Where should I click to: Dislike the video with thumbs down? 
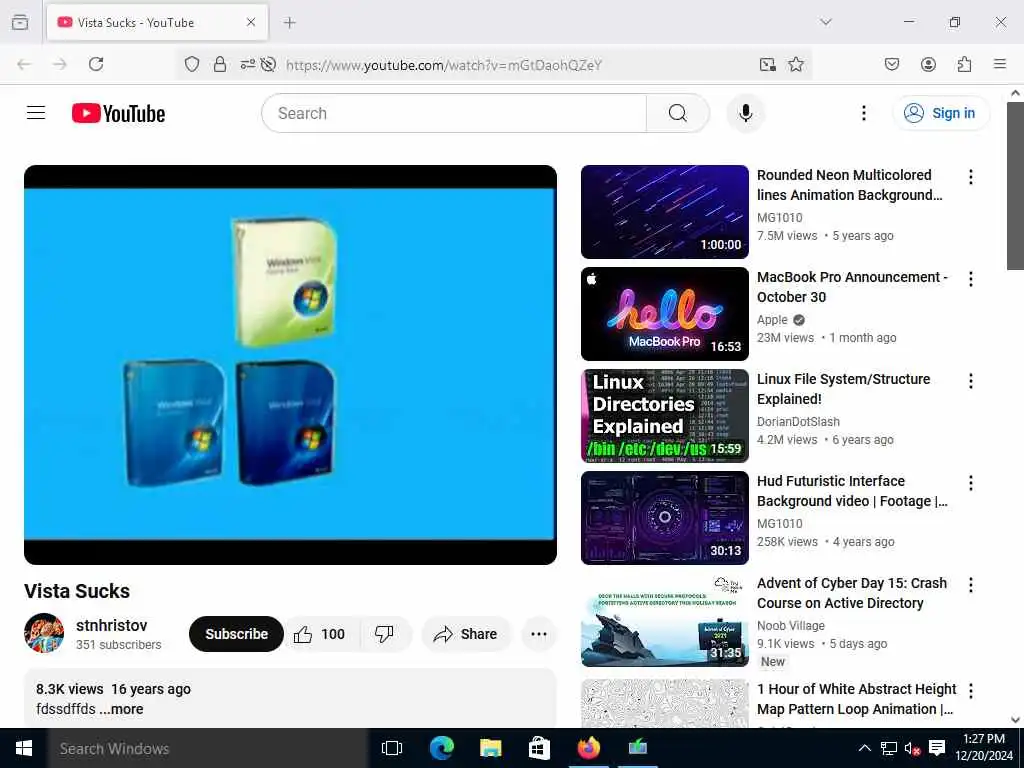pos(385,634)
